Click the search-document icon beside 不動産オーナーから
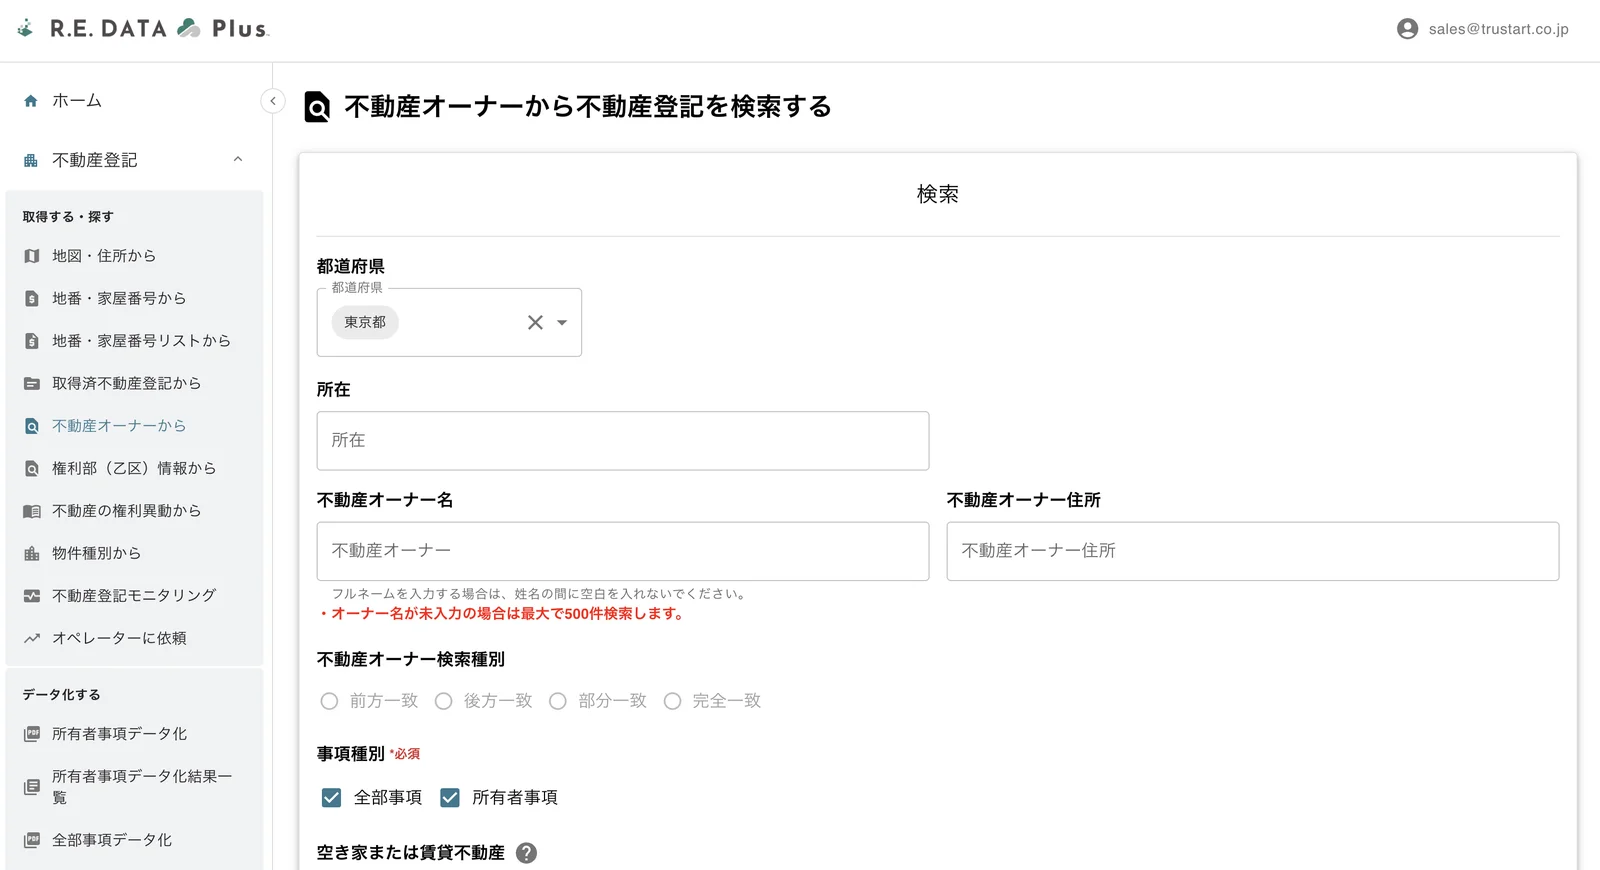Image resolution: width=1600 pixels, height=870 pixels. [x=32, y=426]
